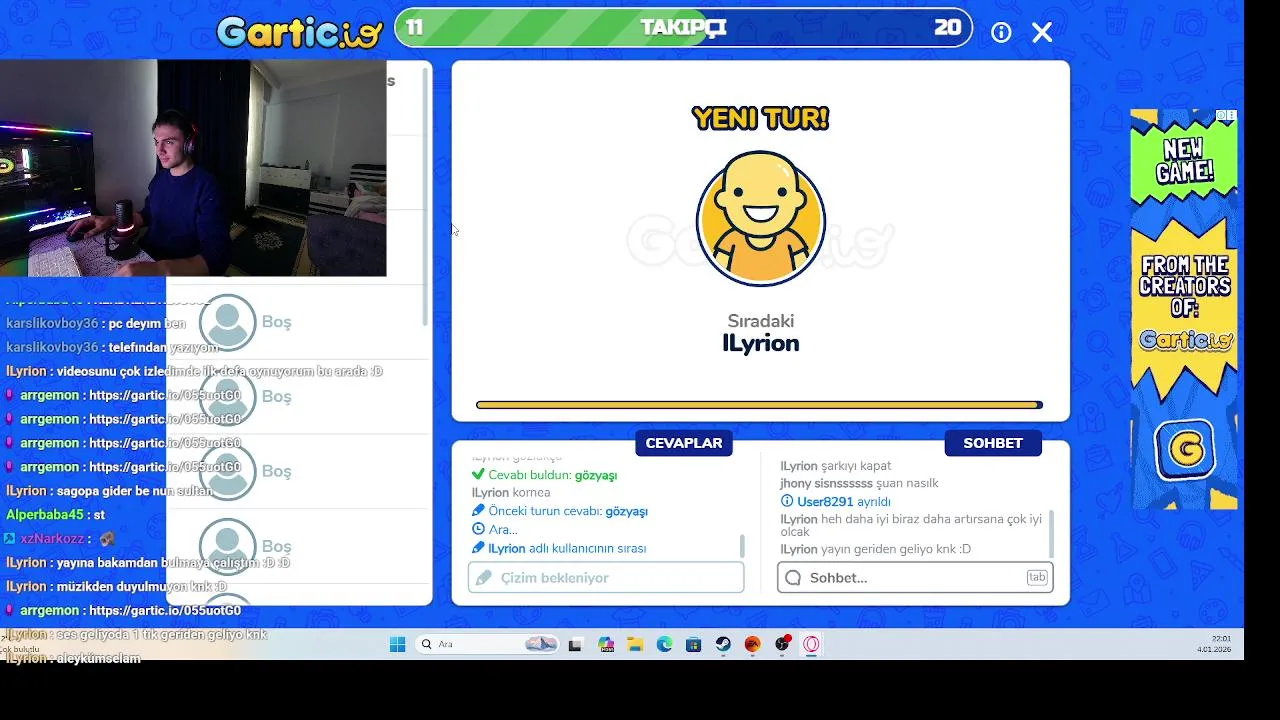Focus the 'Çizim bekleniyor' answer input
The width and height of the screenshot is (1280, 720).
click(x=606, y=578)
